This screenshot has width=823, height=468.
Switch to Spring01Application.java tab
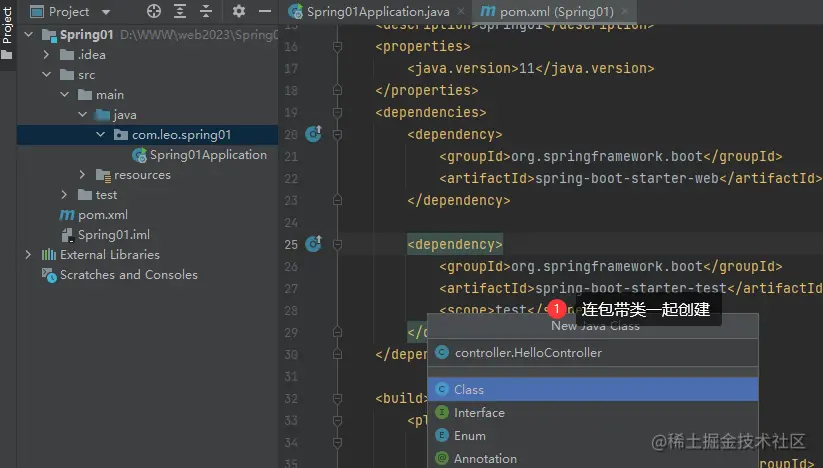(x=378, y=12)
